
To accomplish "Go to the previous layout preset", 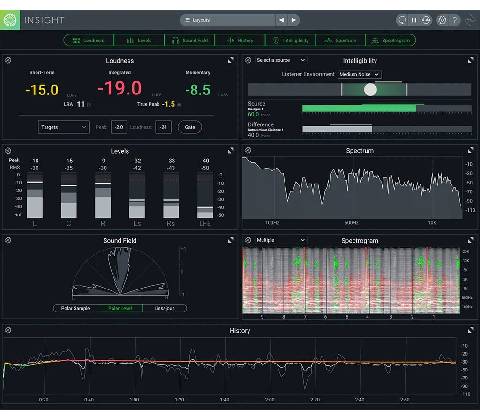I will [x=282, y=20].
